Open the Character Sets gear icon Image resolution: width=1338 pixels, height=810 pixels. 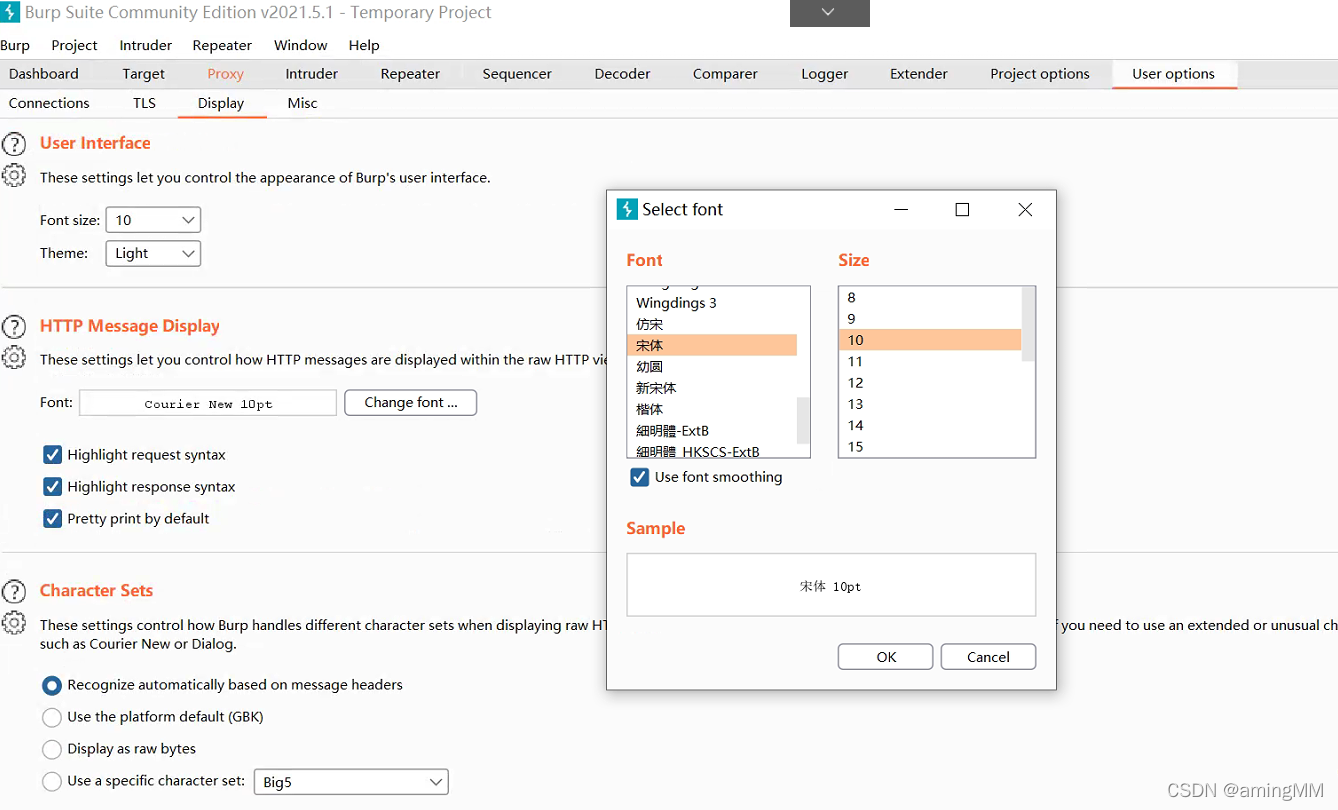pos(14,623)
